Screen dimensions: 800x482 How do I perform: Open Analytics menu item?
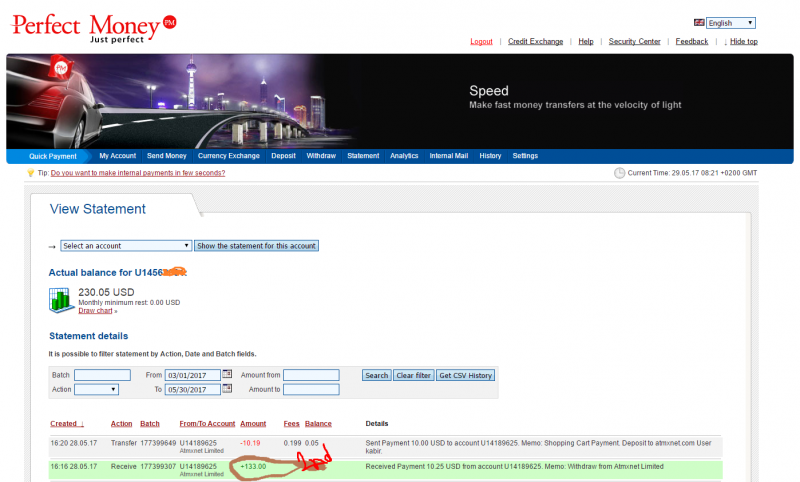click(404, 156)
